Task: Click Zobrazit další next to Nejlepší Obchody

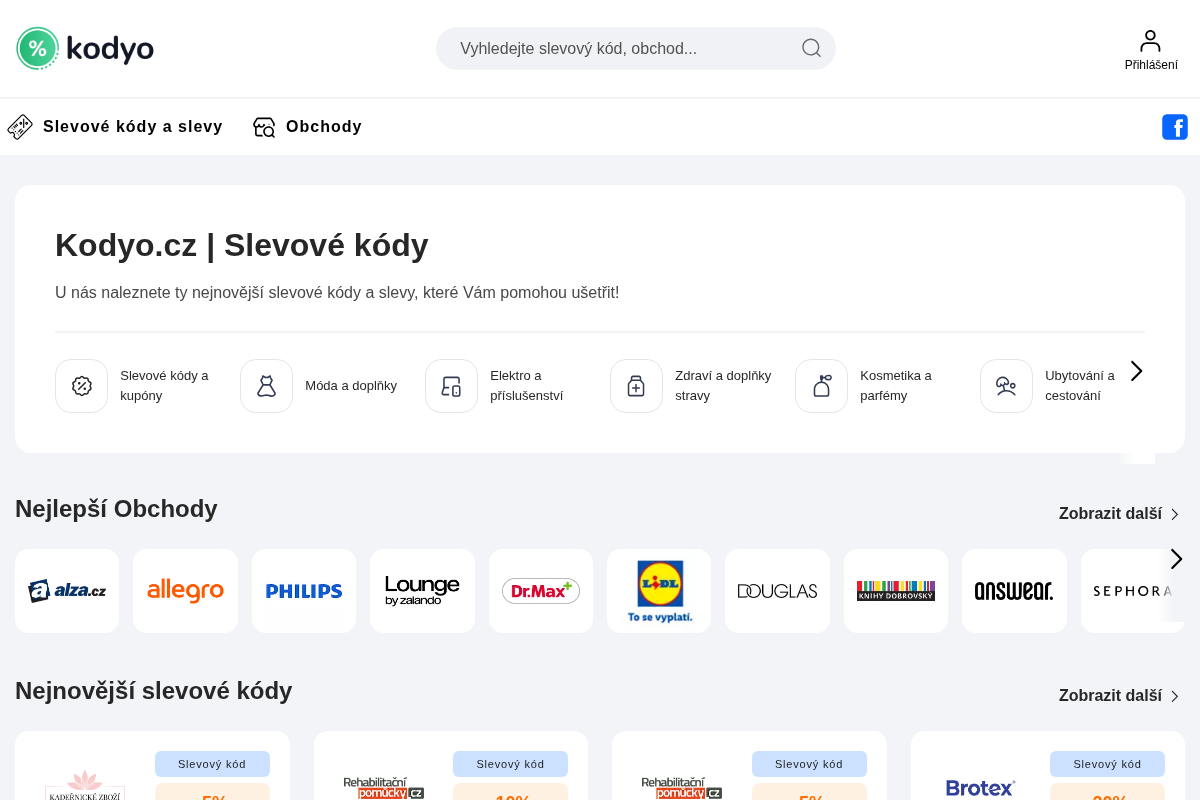Action: 1119,514
